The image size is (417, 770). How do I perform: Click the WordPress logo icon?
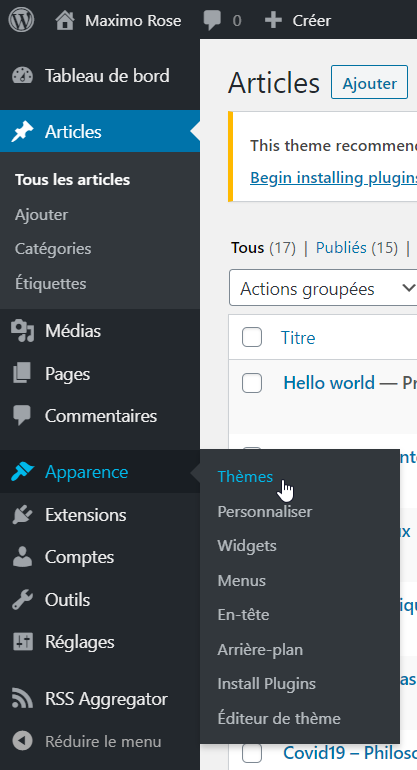click(x=21, y=20)
